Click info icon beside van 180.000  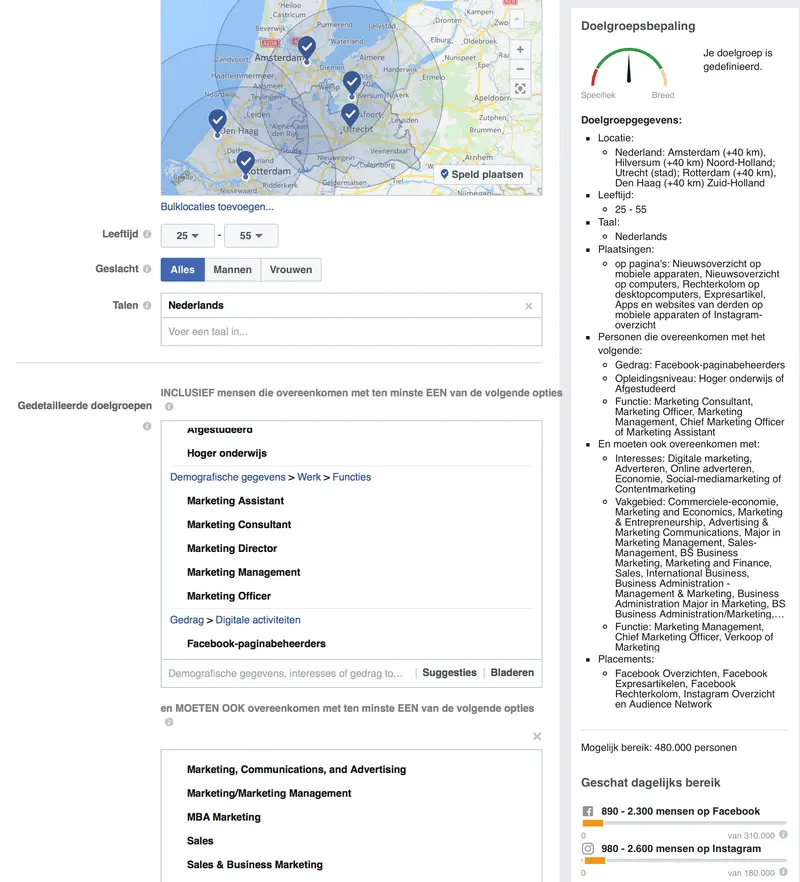783,872
